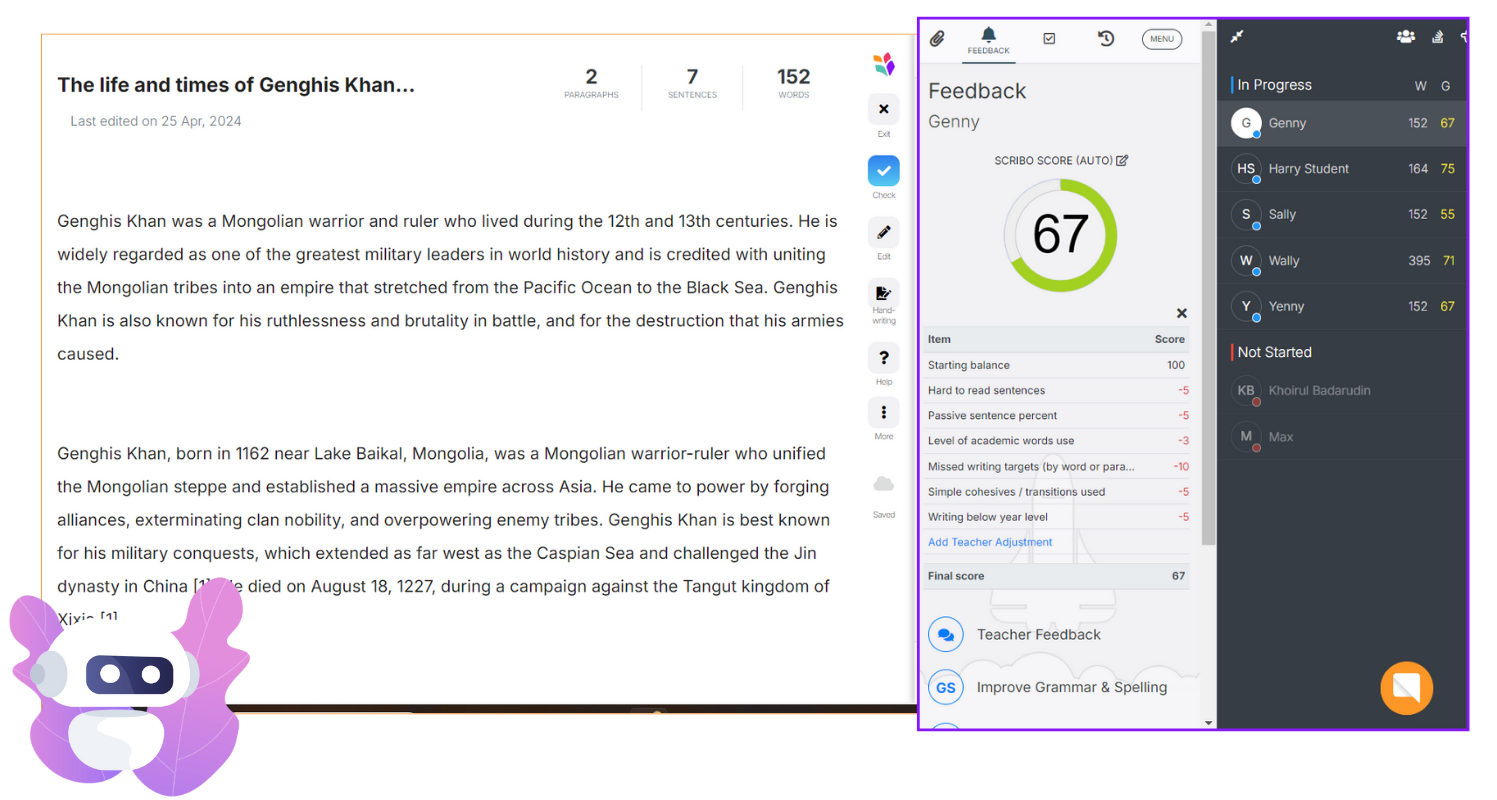Switch to the Feedback bell tab
Screen dimensions: 1497x800
click(x=988, y=40)
